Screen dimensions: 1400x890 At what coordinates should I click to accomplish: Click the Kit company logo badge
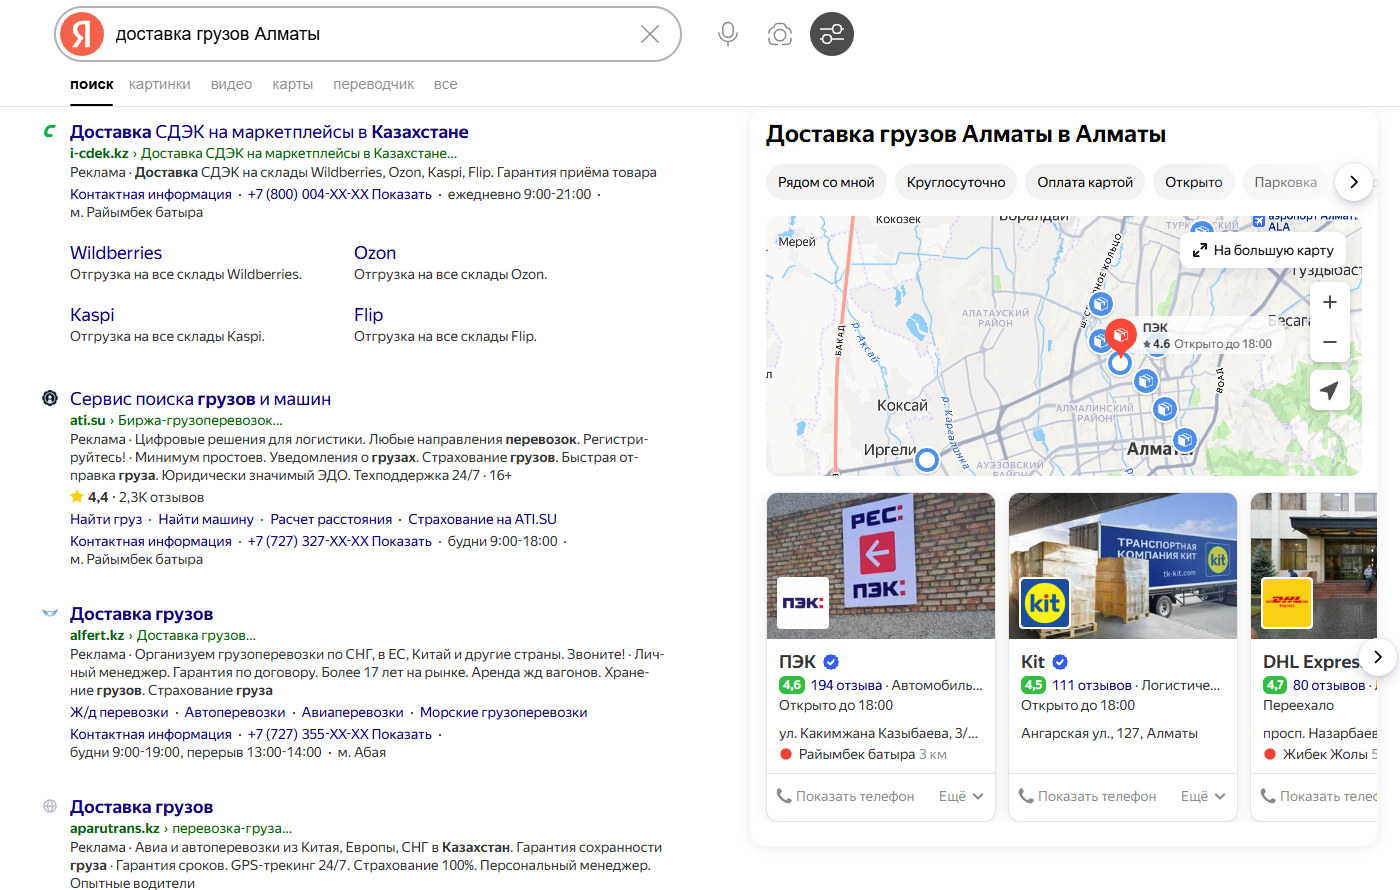coord(1045,603)
